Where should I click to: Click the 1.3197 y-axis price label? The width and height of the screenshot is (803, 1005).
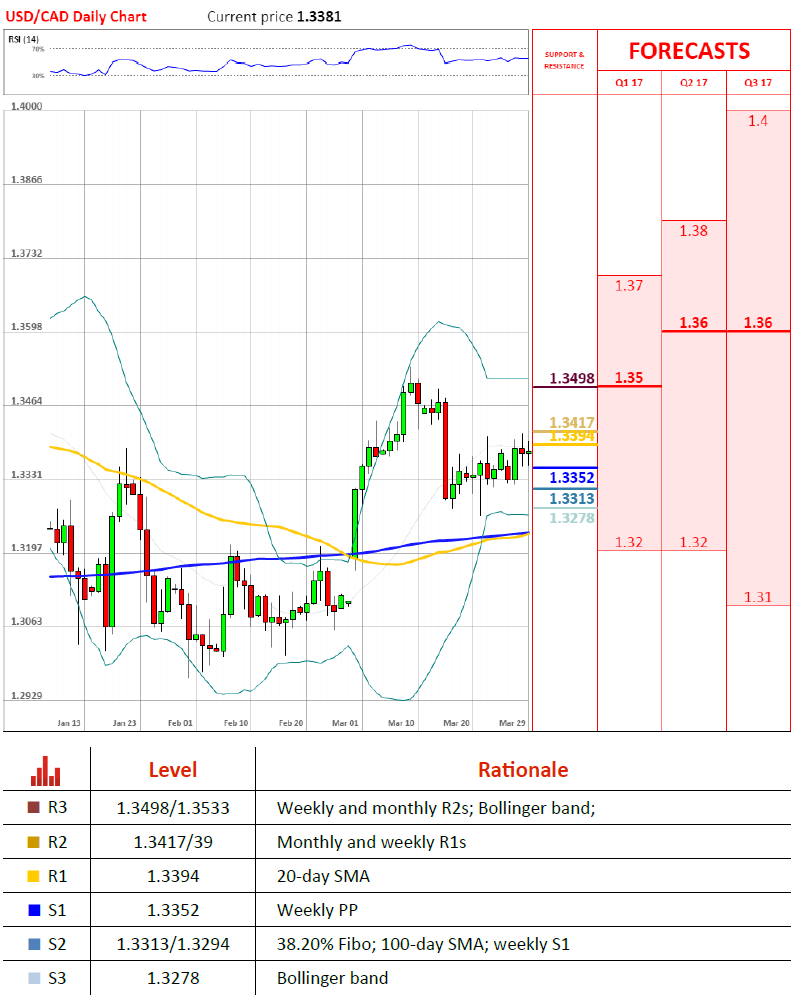[26, 548]
